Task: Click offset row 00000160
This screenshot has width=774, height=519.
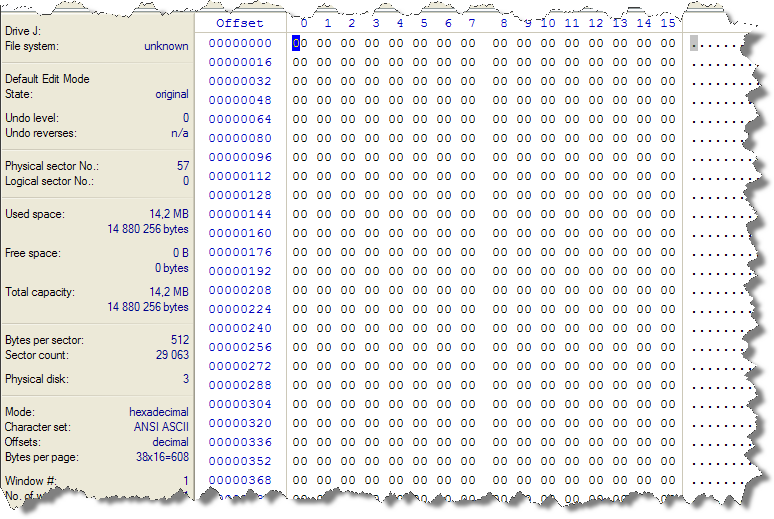Action: pyautogui.click(x=240, y=233)
